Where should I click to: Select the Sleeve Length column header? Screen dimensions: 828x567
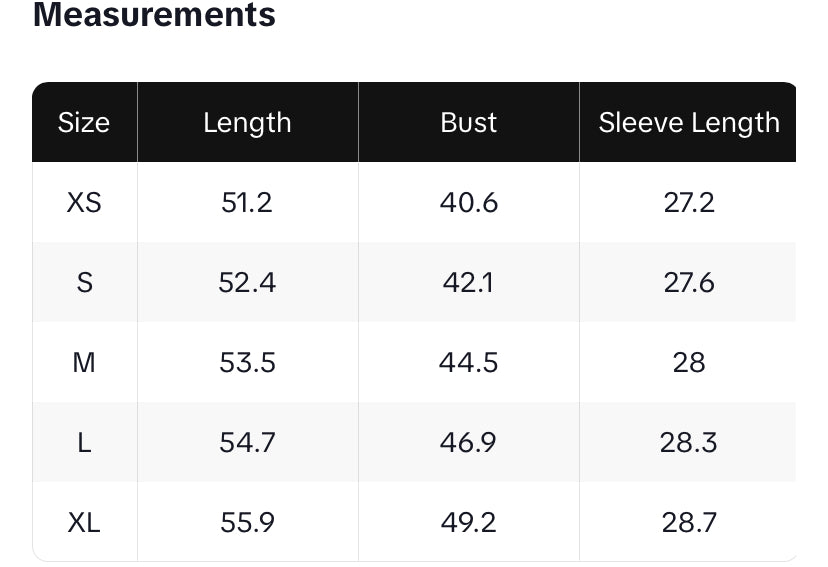click(x=688, y=122)
